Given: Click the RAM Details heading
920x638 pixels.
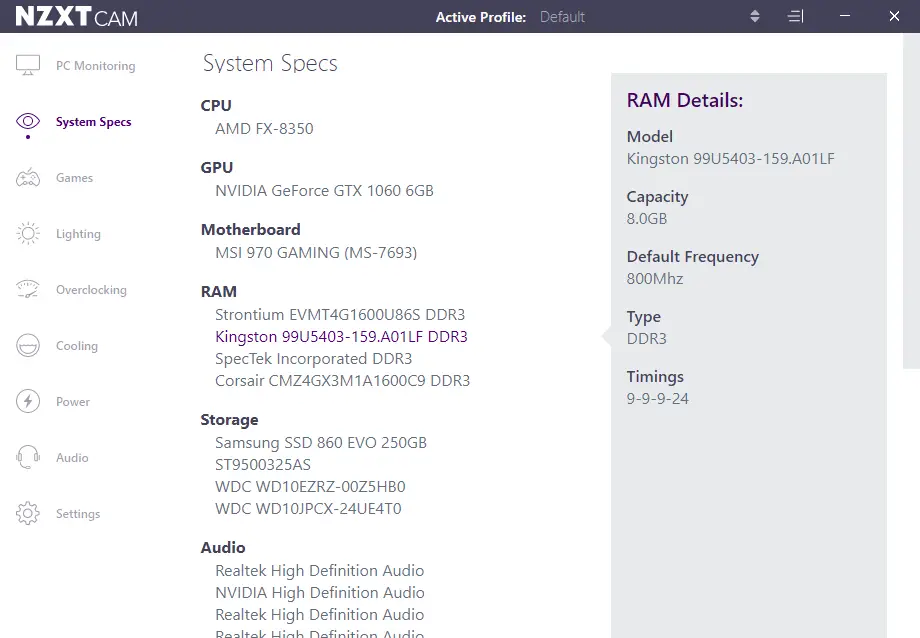Looking at the screenshot, I should point(685,100).
